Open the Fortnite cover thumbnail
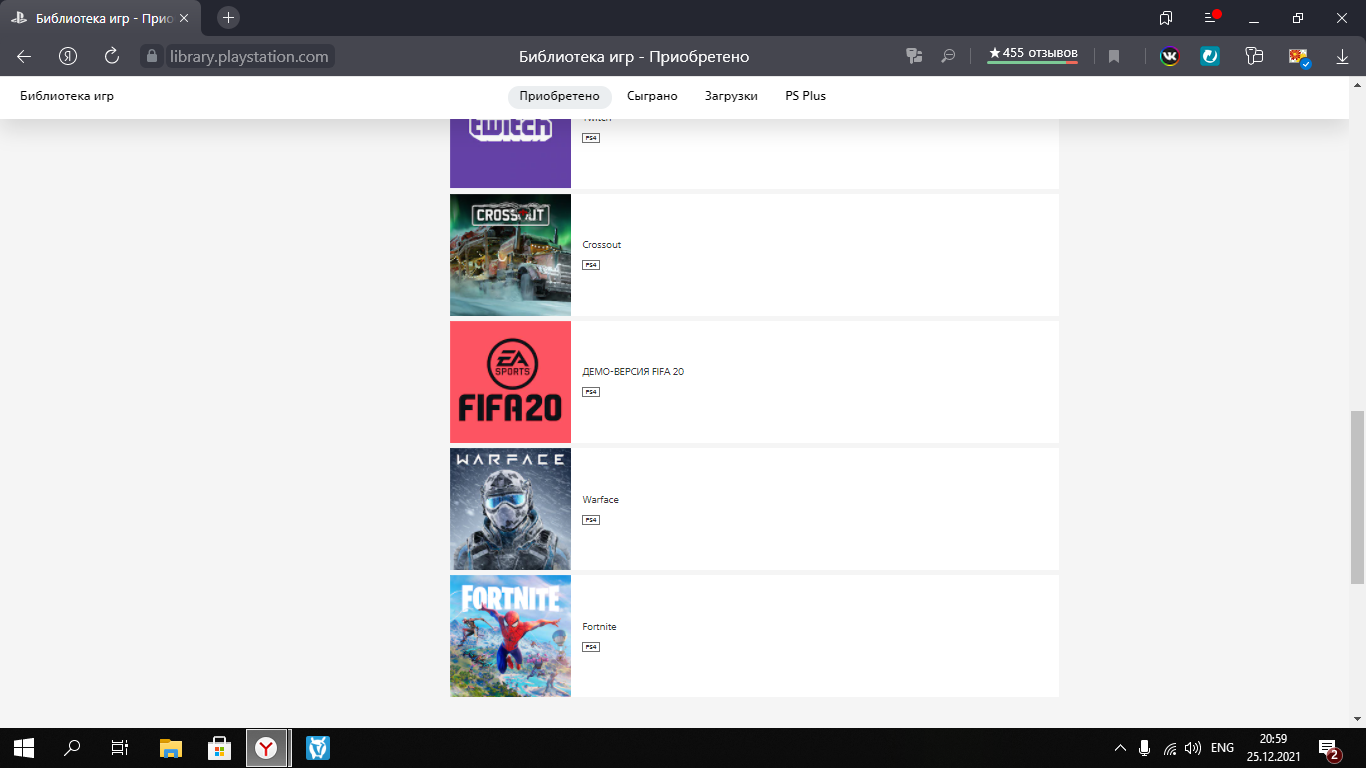Screen dimensions: 1366x768 tap(510, 636)
